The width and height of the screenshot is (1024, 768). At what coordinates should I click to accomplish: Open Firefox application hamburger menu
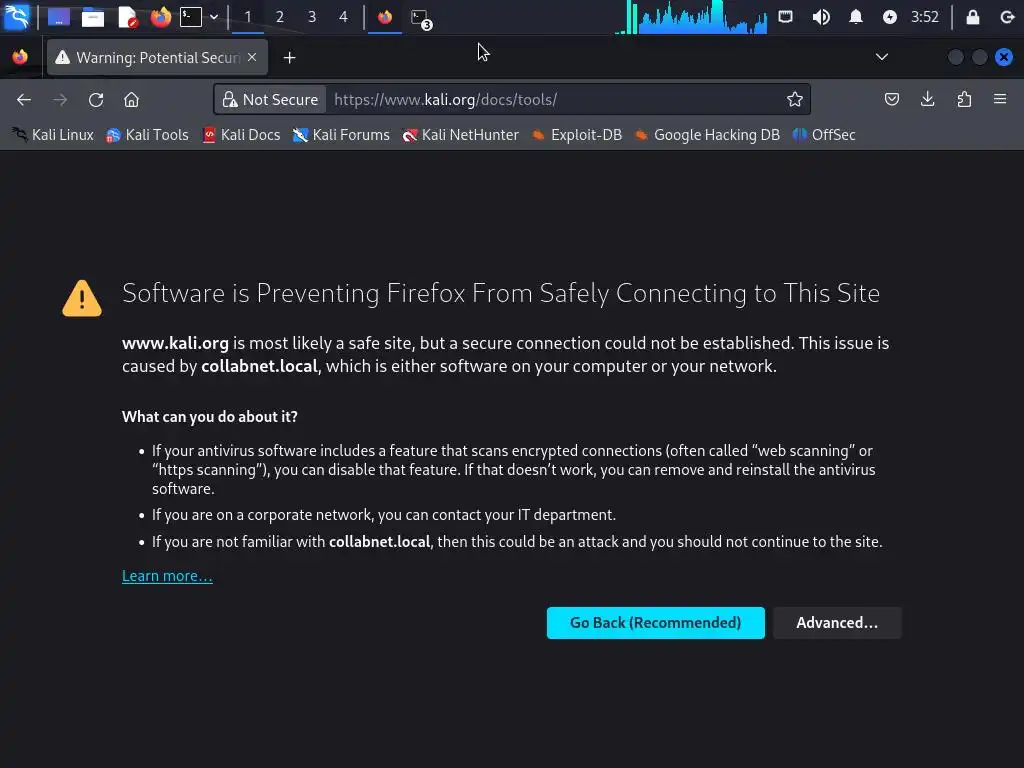click(x=1000, y=99)
